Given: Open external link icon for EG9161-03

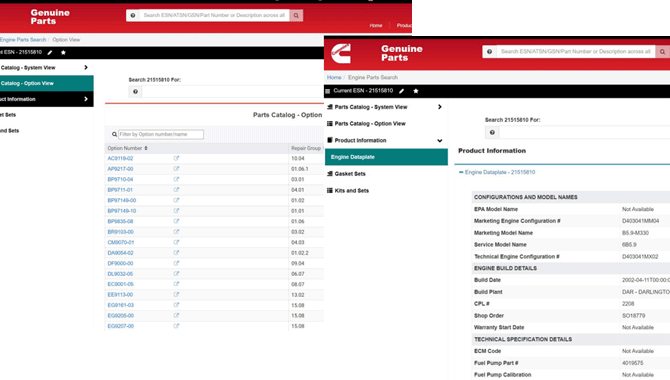Looking at the screenshot, I should click(176, 305).
